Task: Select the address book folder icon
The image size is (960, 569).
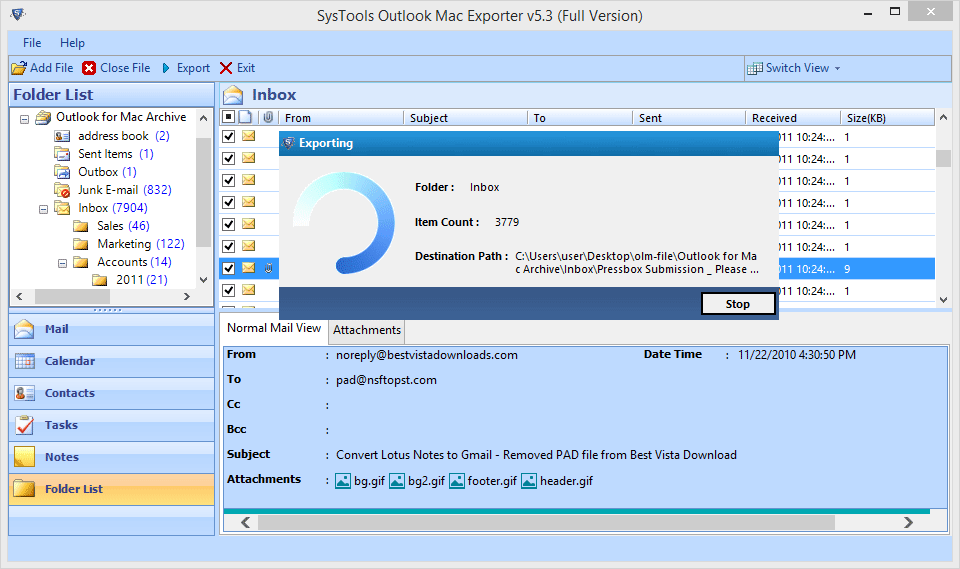Action: point(62,136)
